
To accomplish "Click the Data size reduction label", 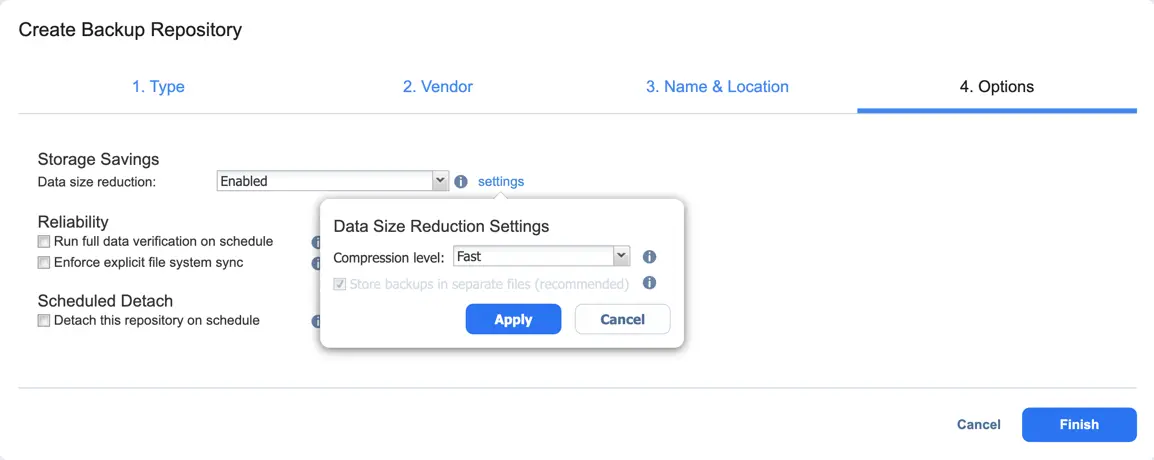I will 97,182.
